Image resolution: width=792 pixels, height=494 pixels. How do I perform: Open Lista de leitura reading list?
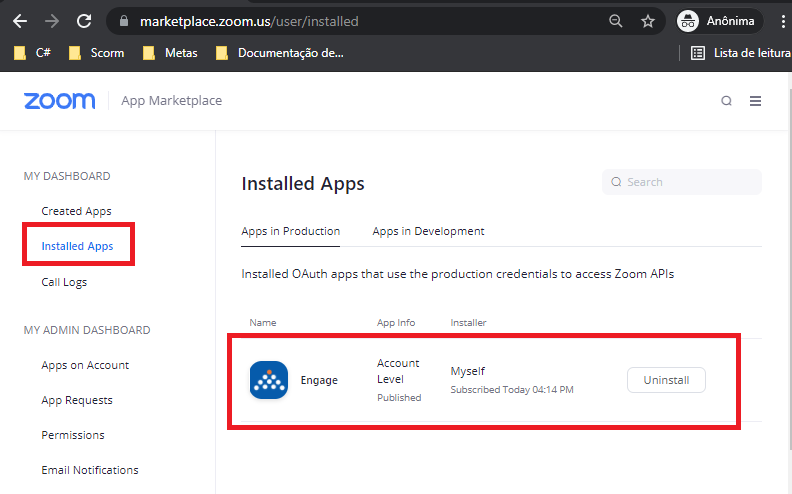coord(740,53)
